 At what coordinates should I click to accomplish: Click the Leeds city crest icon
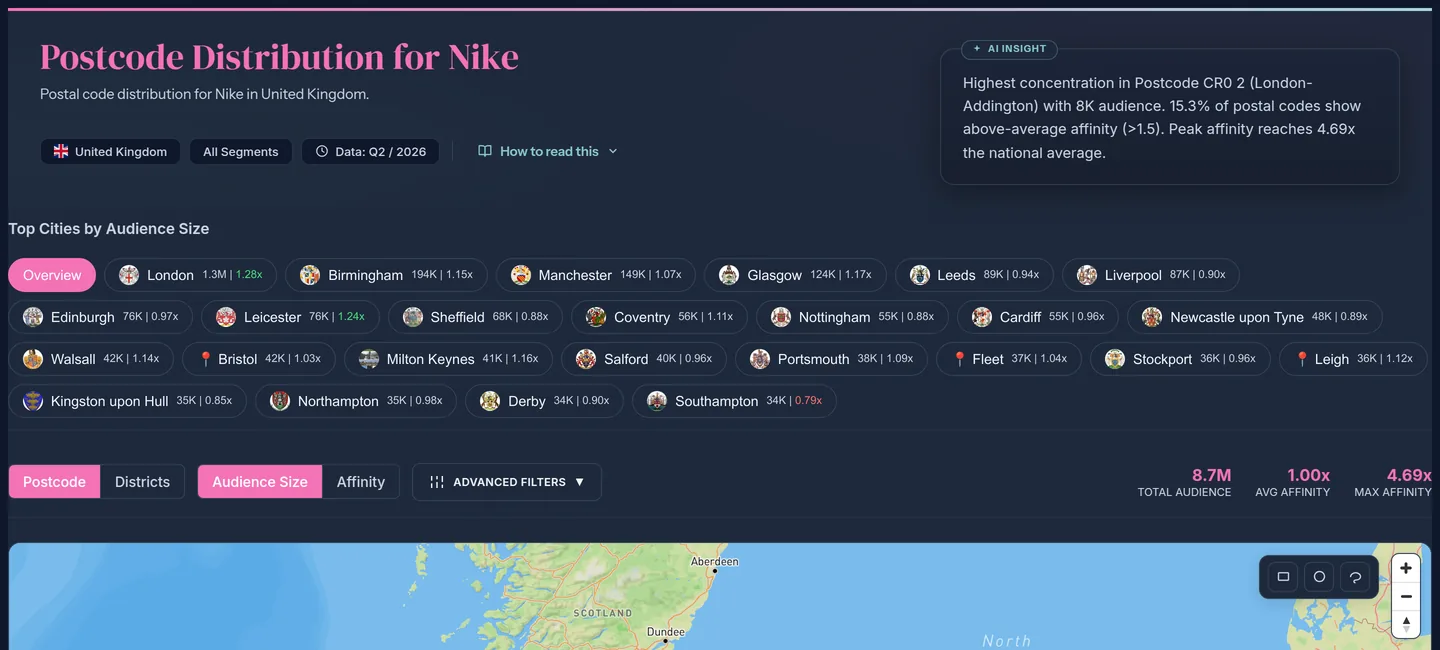920,275
